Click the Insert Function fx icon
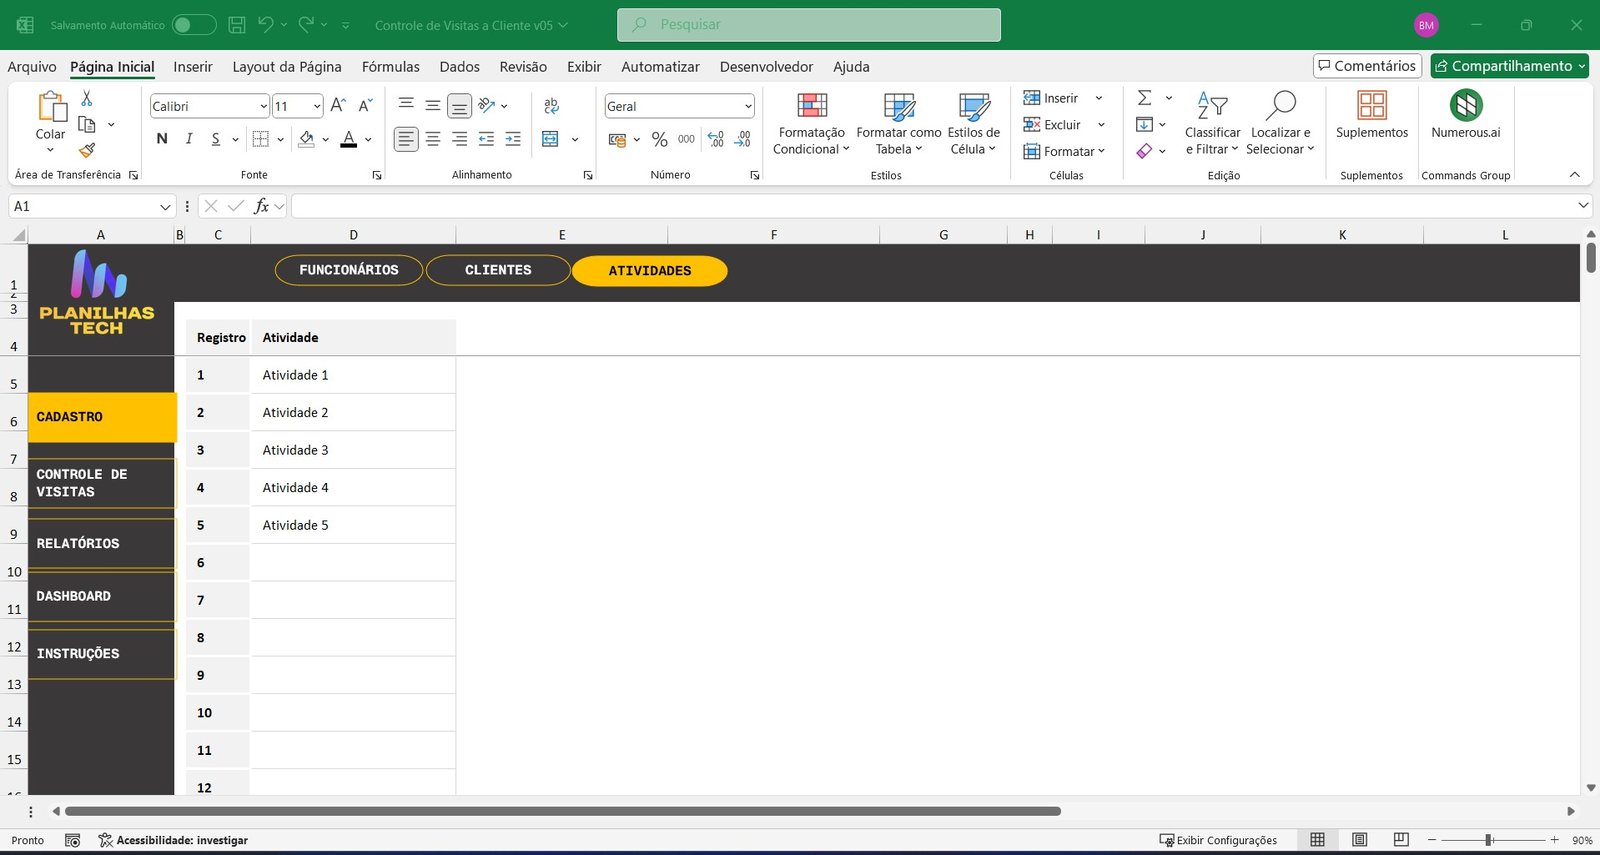 pos(261,206)
